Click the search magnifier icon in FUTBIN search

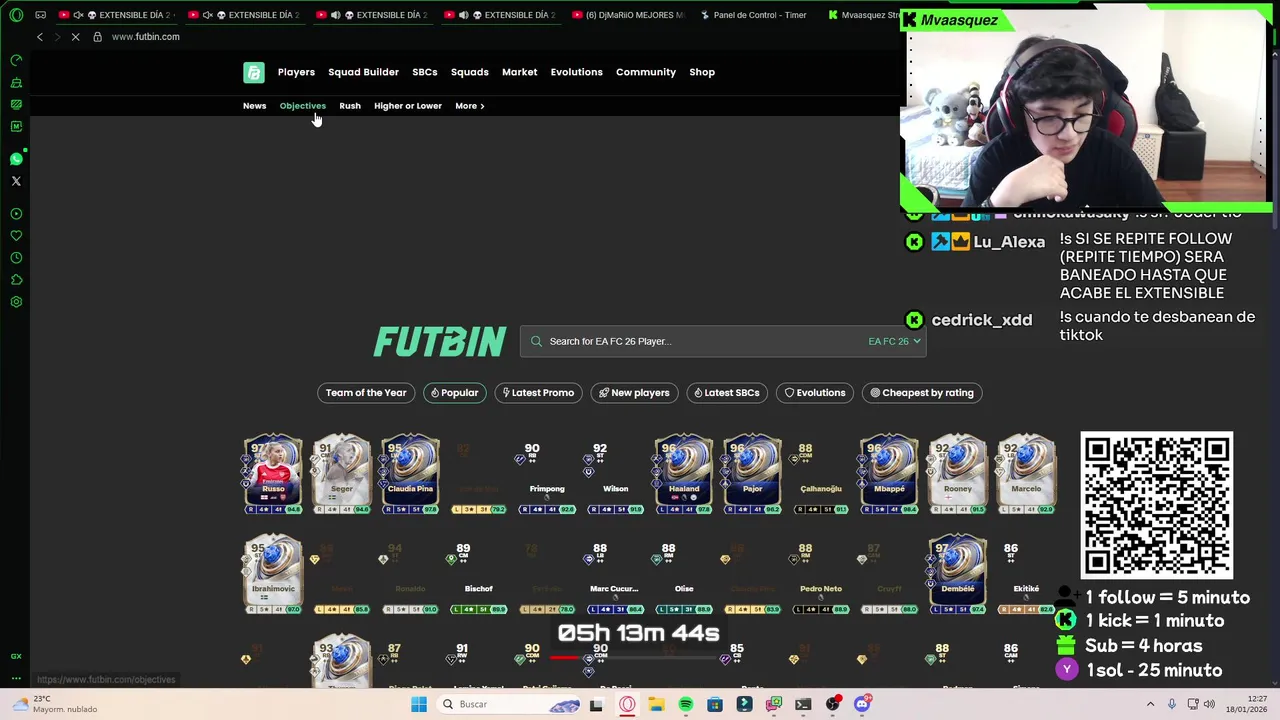536,341
